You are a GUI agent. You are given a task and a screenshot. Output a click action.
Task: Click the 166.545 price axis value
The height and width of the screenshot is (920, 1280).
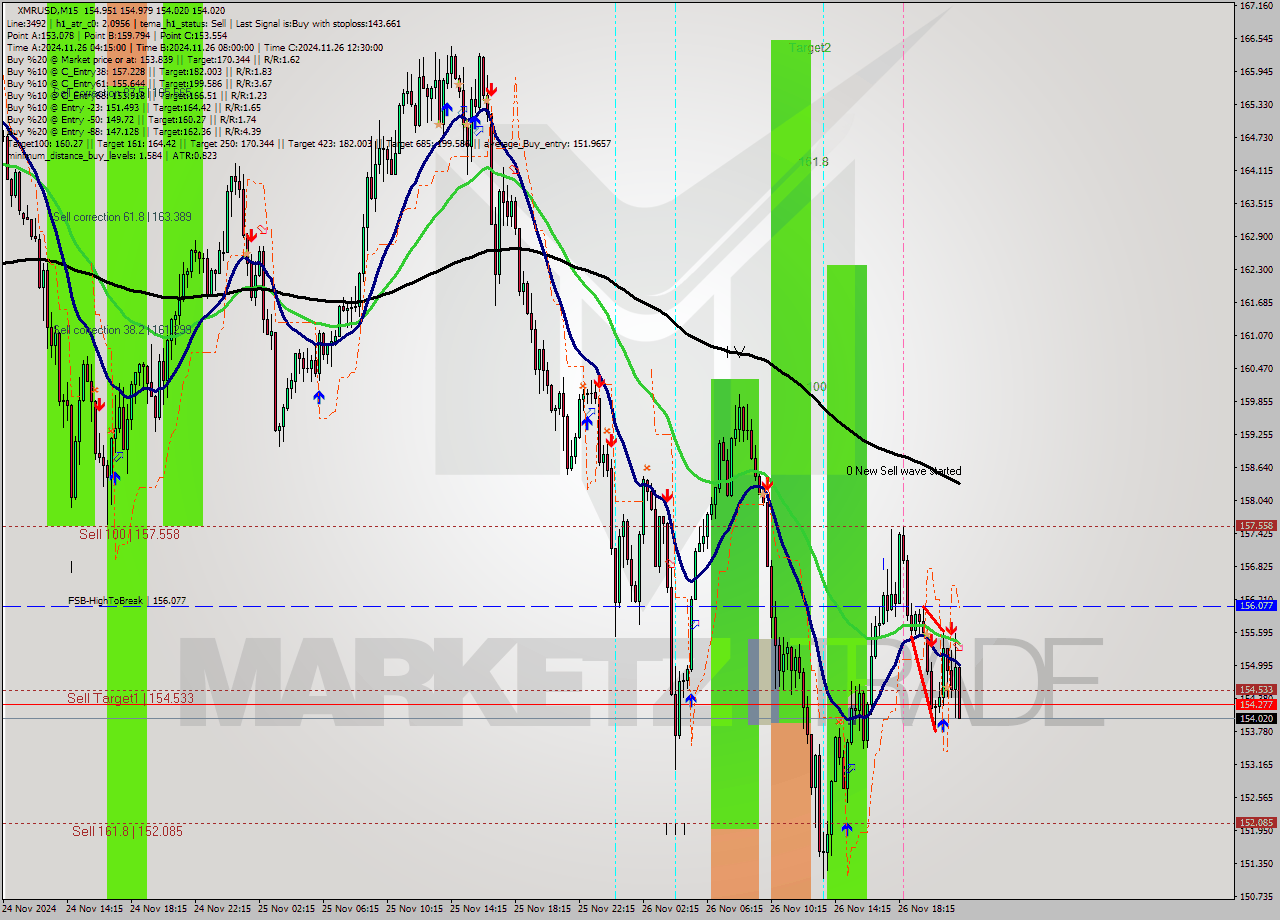coord(1256,39)
